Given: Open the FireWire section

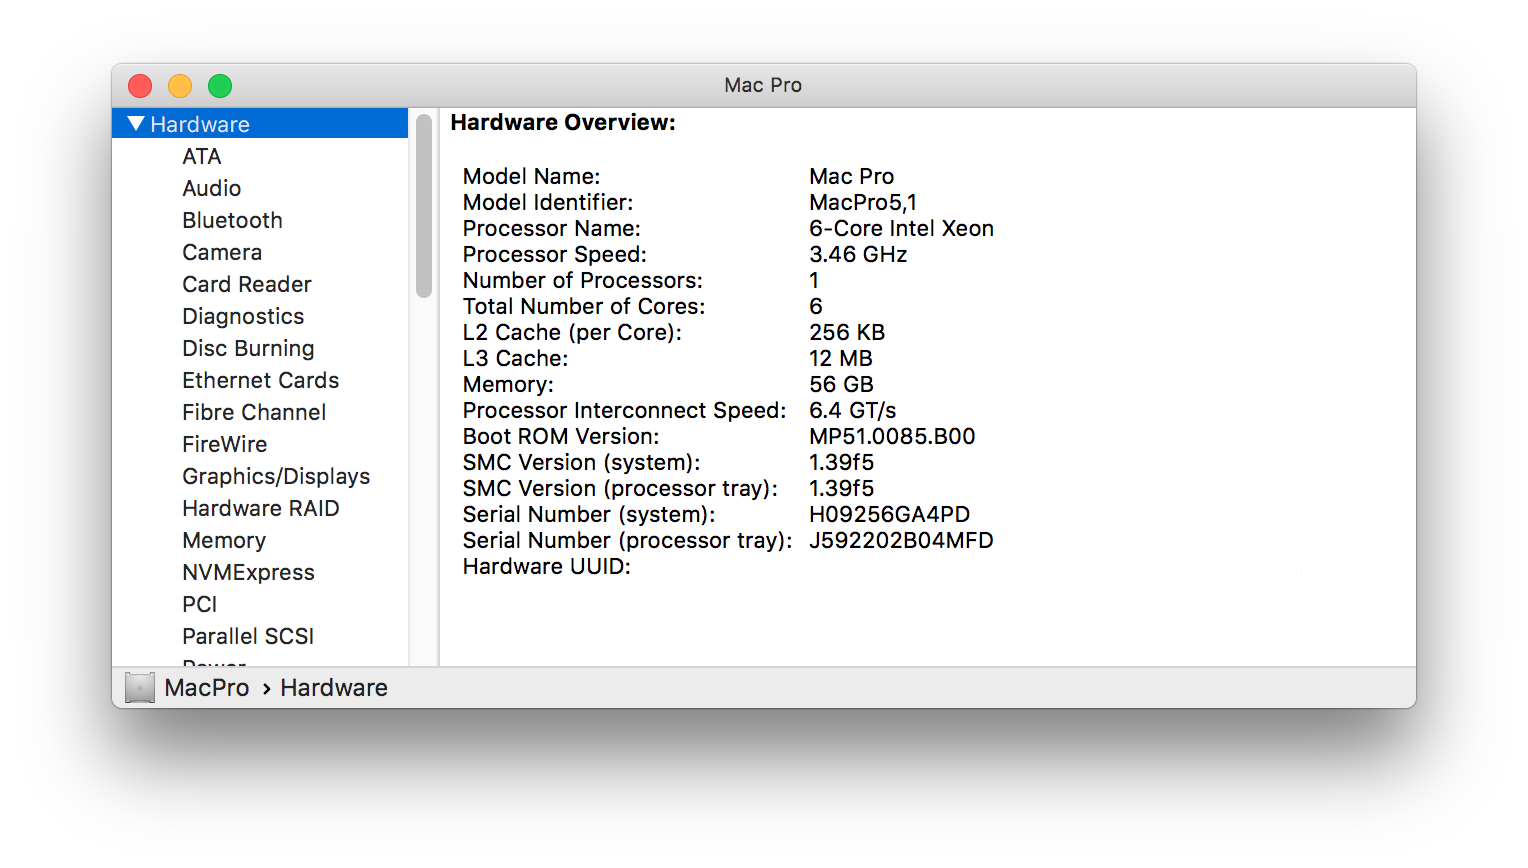Looking at the screenshot, I should point(225,444).
